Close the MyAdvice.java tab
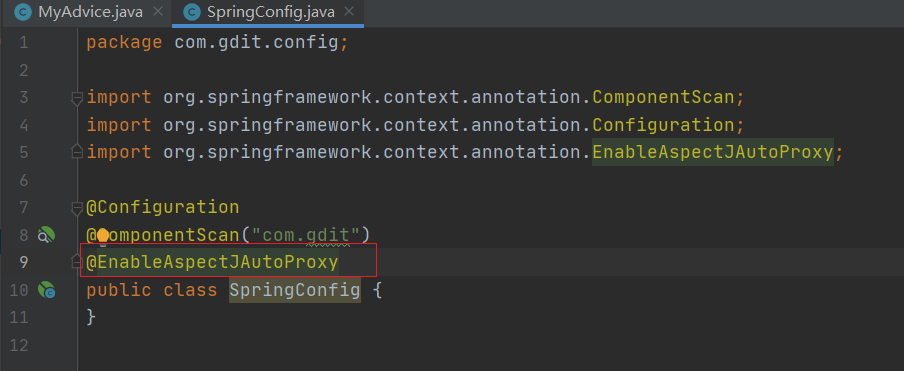This screenshot has width=904, height=371. coord(159,12)
